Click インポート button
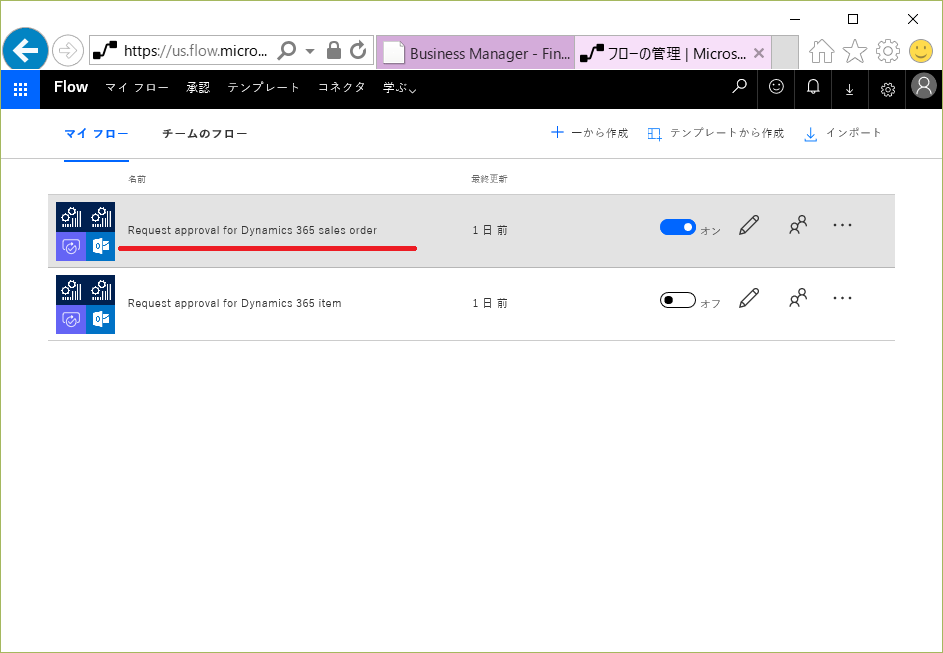 (843, 133)
